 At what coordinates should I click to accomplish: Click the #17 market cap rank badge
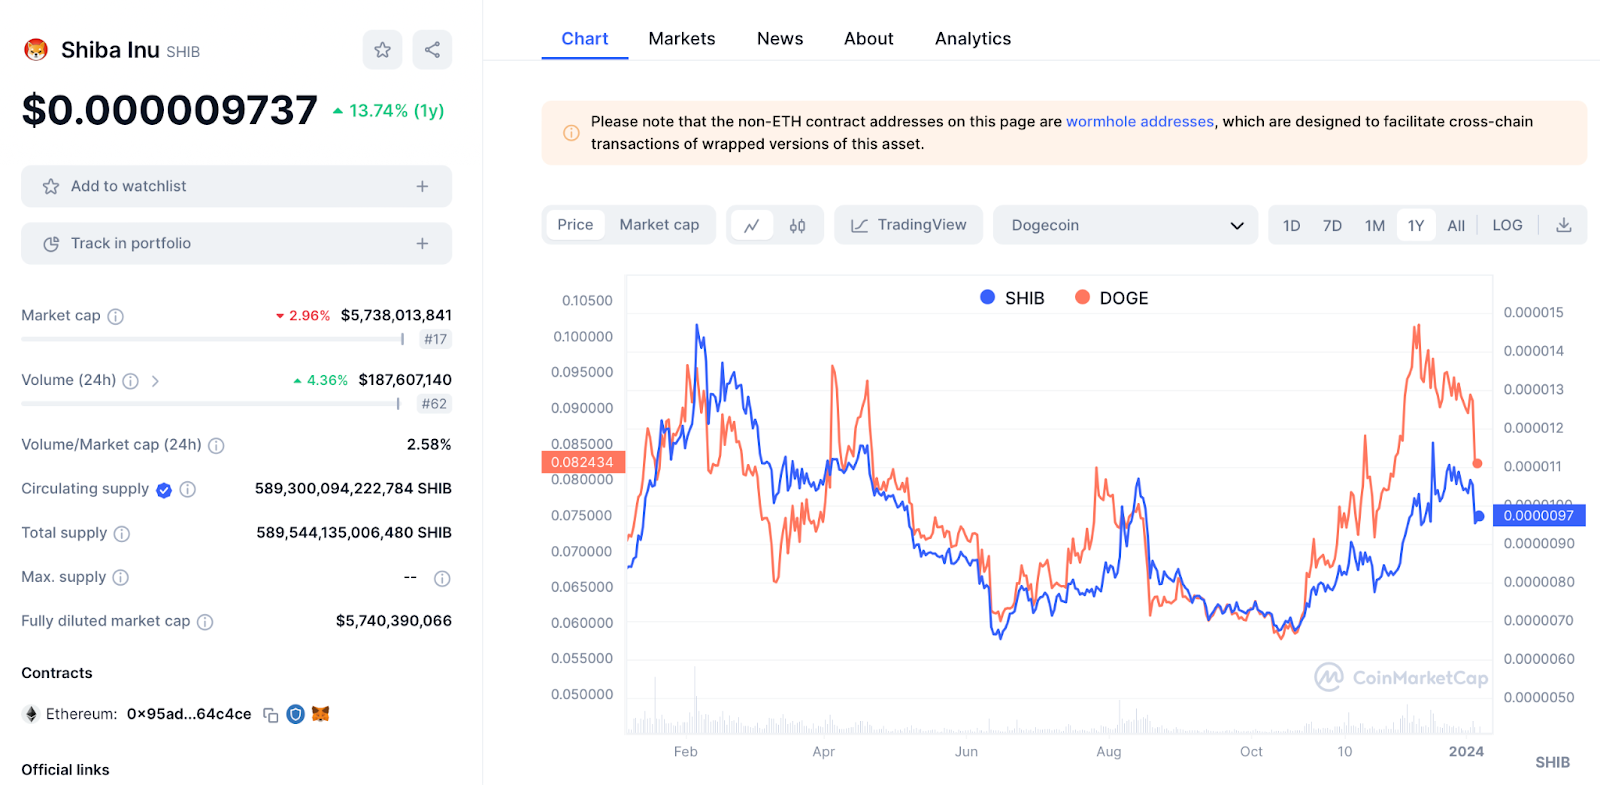tap(435, 340)
